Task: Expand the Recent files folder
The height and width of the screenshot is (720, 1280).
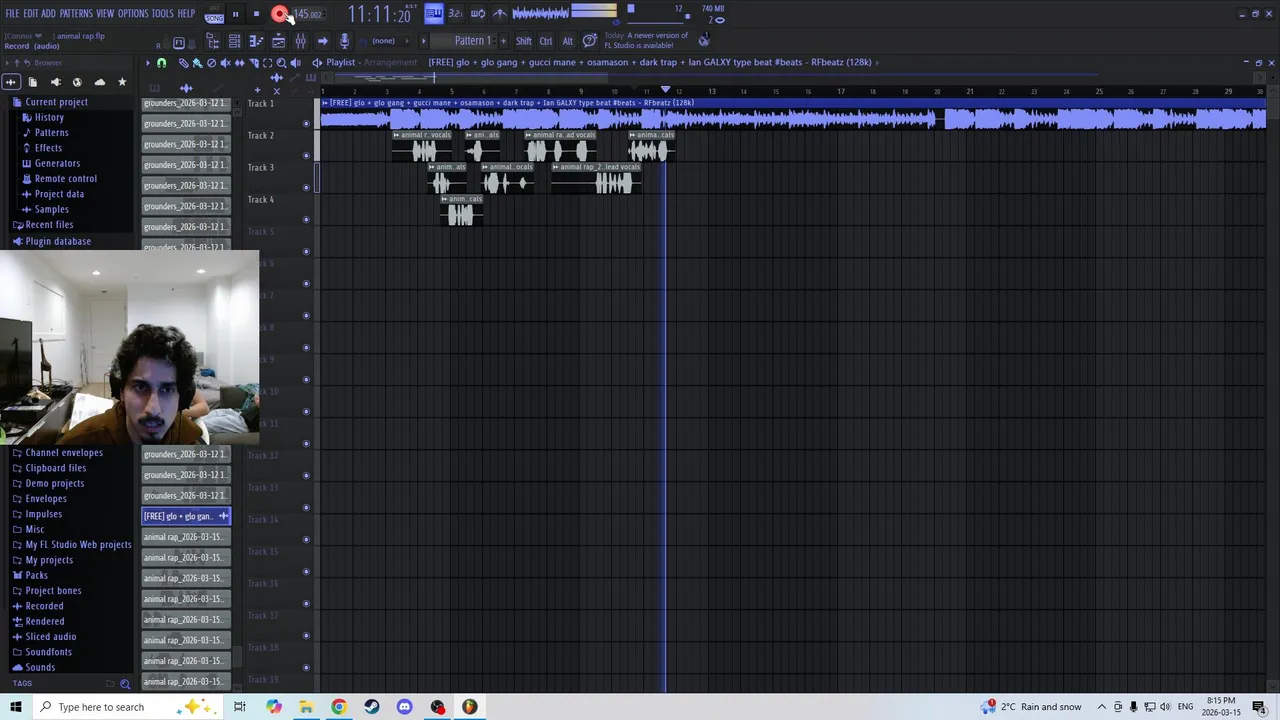Action: 49,225
